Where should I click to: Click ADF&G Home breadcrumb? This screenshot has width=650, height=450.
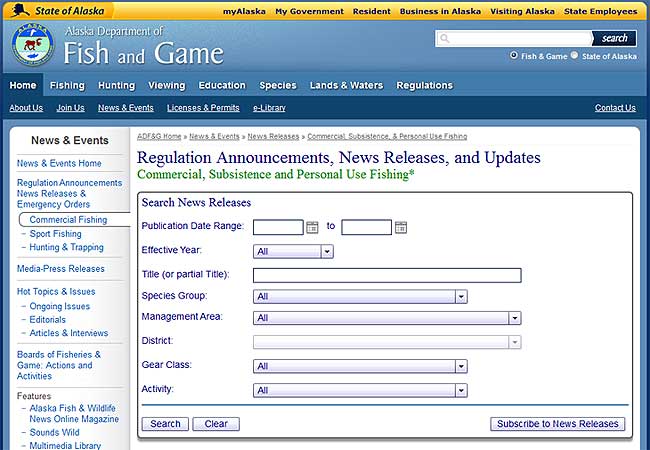click(x=159, y=136)
